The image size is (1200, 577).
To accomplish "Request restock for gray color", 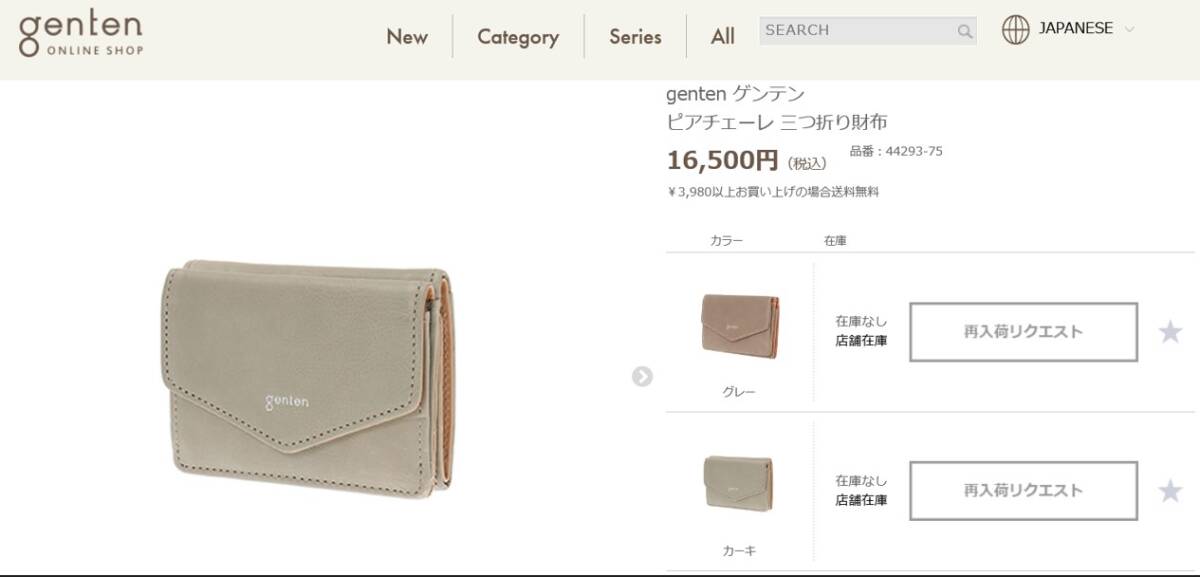I will [1023, 332].
